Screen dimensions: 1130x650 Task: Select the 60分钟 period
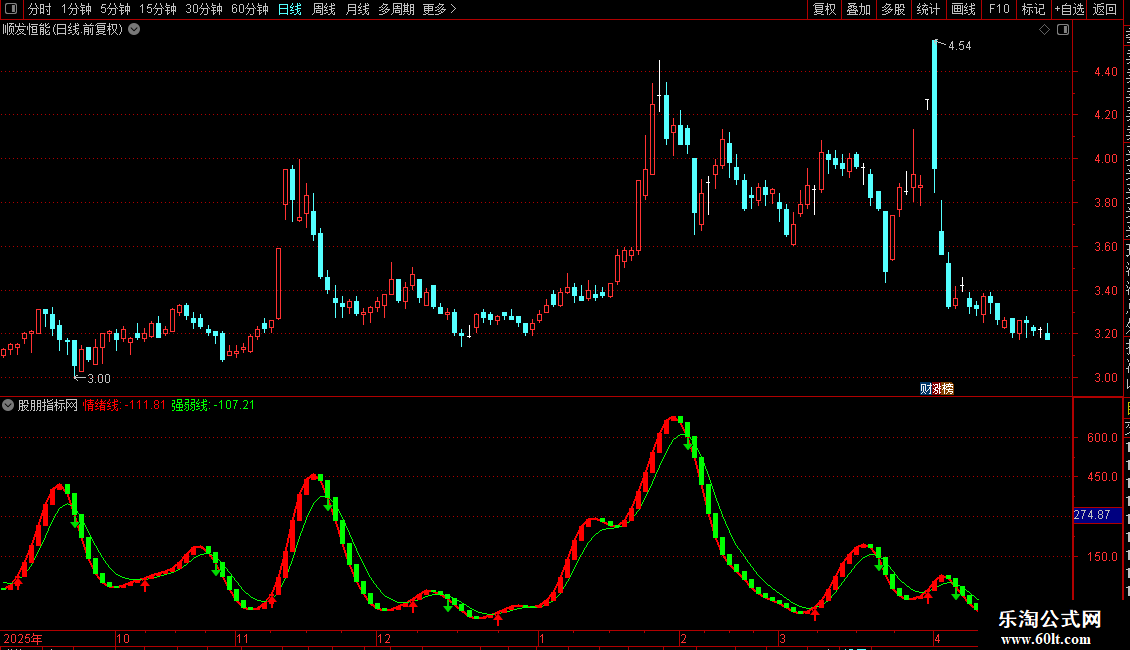(x=250, y=9)
